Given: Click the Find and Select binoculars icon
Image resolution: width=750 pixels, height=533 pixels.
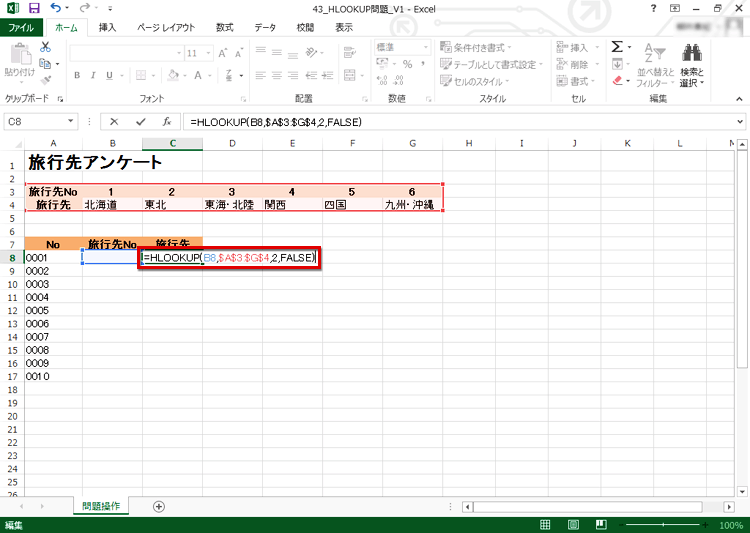Looking at the screenshot, I should tap(692, 53).
